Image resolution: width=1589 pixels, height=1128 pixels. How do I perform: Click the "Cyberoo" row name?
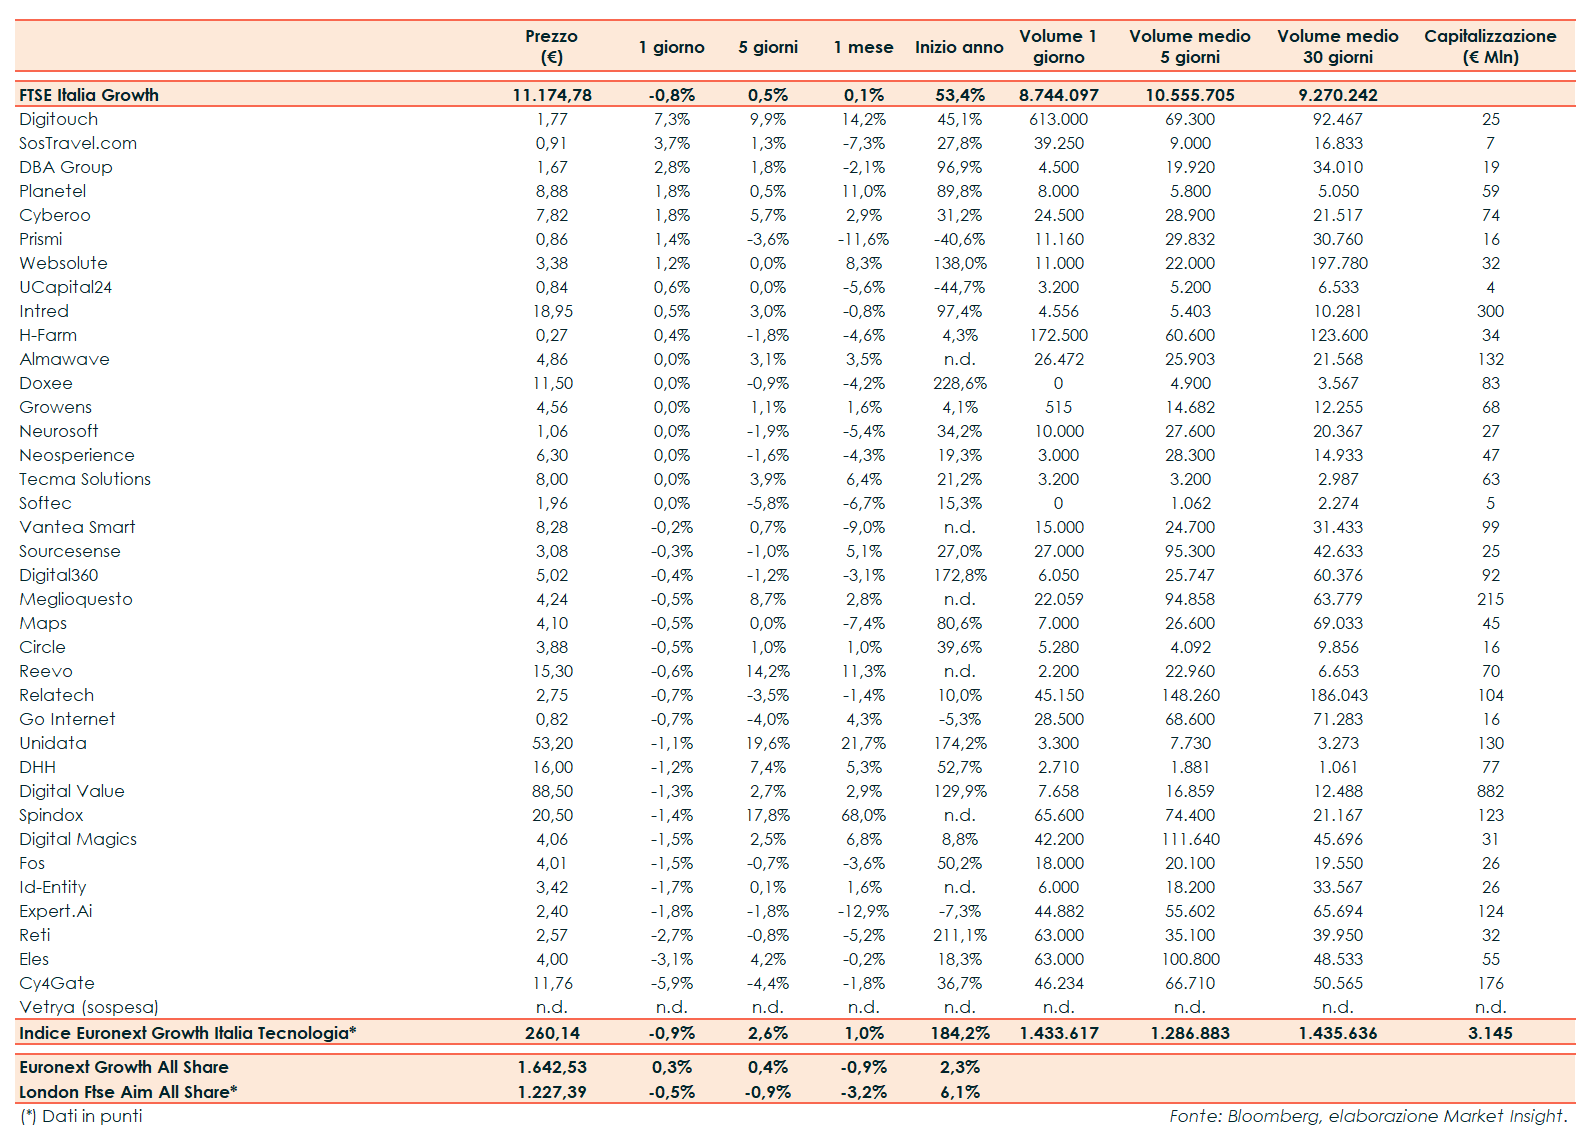pyautogui.click(x=55, y=215)
